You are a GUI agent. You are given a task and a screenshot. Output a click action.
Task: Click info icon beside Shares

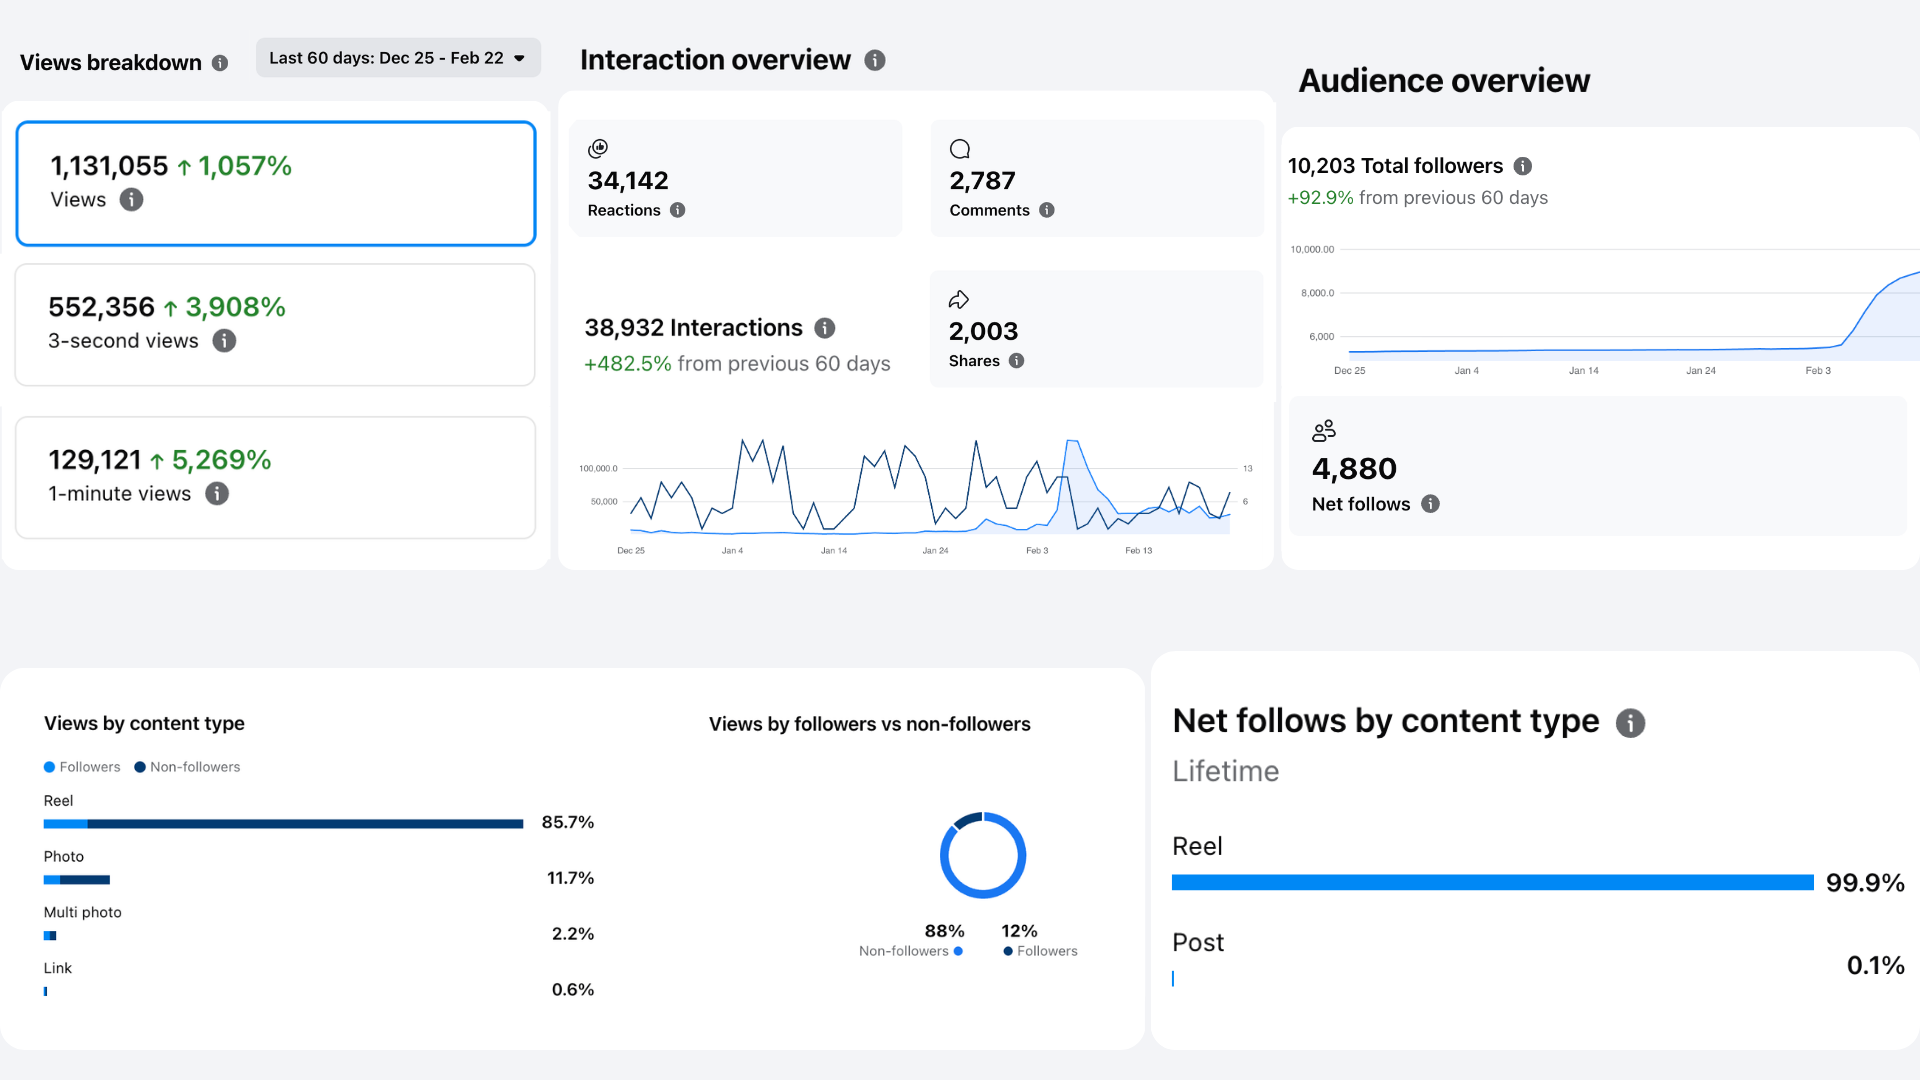click(x=1017, y=361)
